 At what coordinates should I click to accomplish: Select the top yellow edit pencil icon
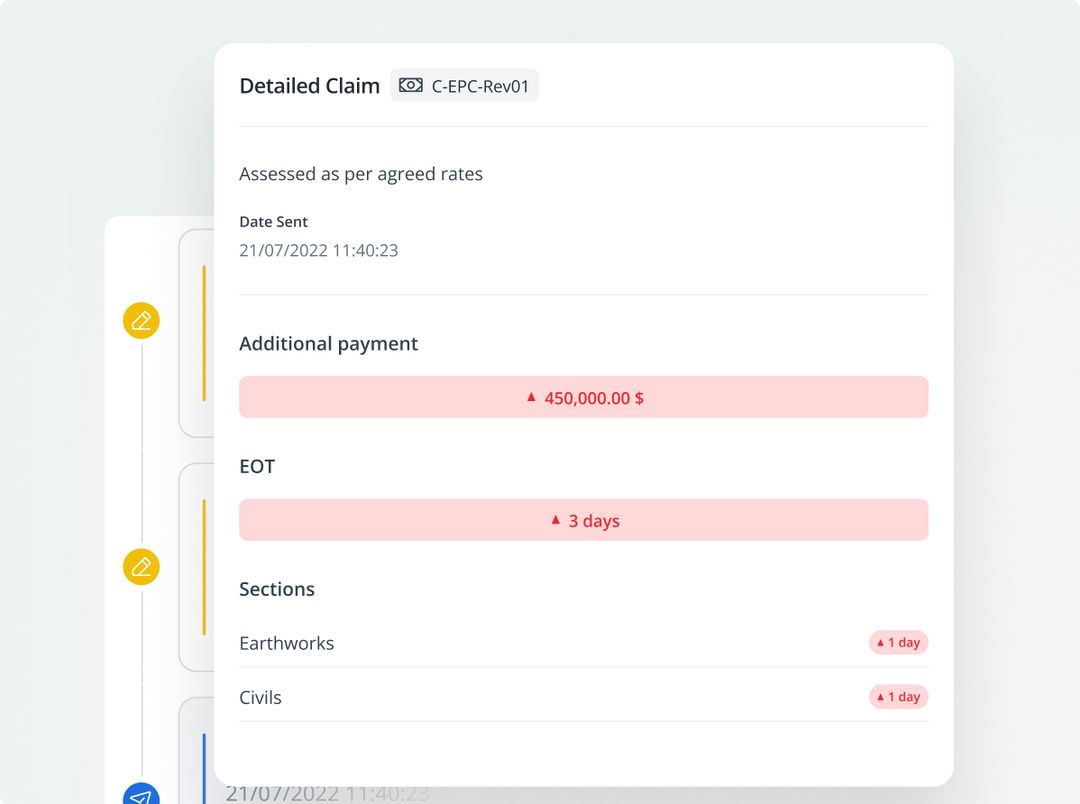[x=141, y=320]
